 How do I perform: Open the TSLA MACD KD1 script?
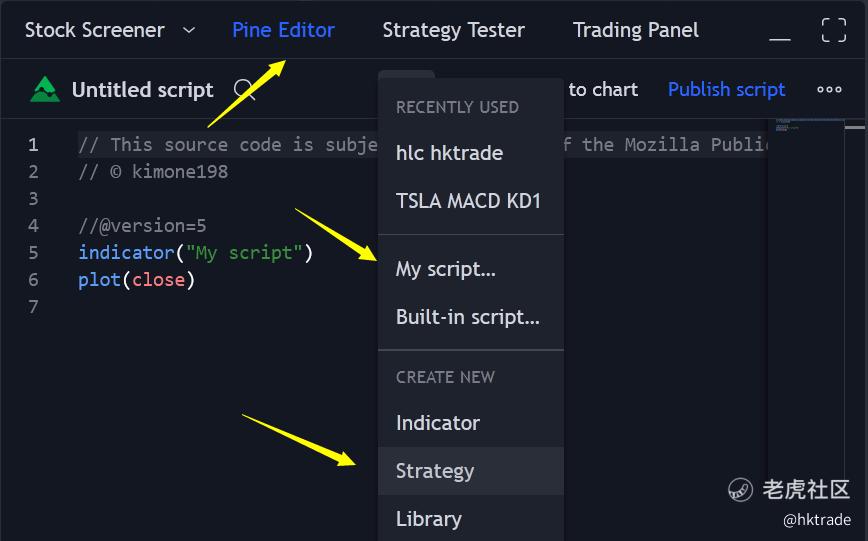coord(468,201)
